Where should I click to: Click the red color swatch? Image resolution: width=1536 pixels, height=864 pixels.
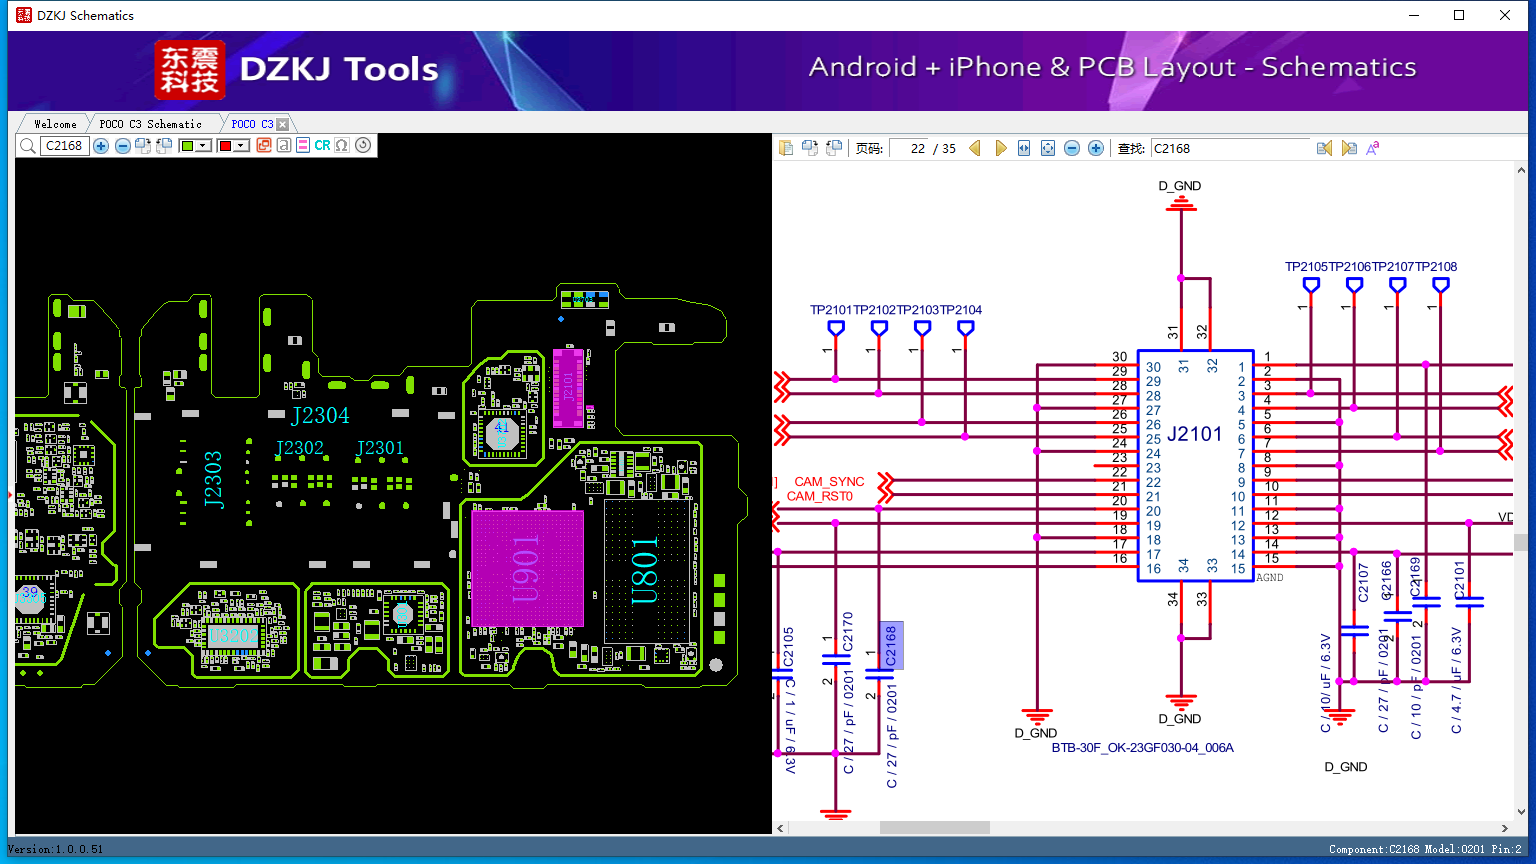(x=226, y=146)
